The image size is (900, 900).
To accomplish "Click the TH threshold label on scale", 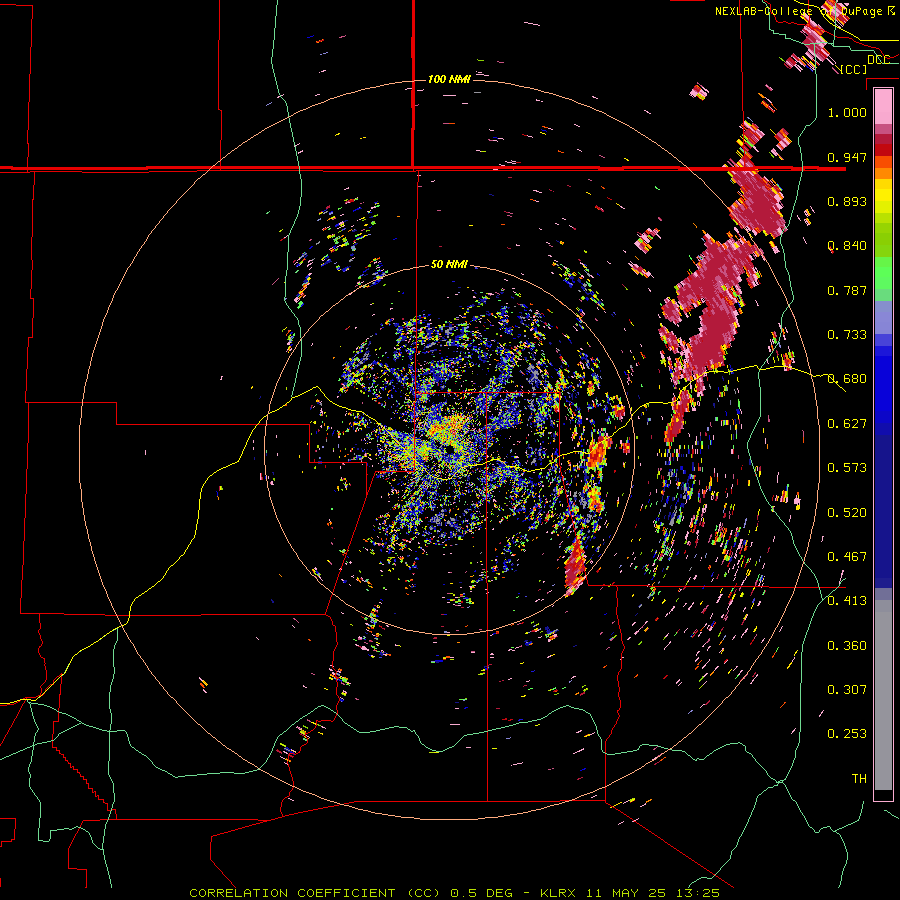I will click(859, 779).
